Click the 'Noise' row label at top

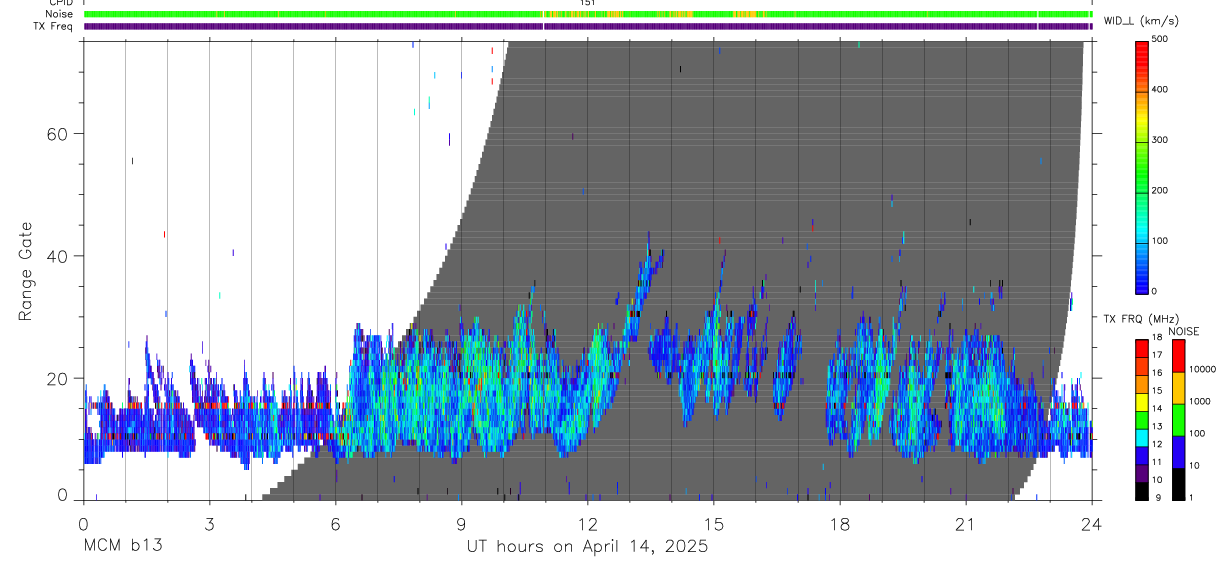tap(60, 14)
